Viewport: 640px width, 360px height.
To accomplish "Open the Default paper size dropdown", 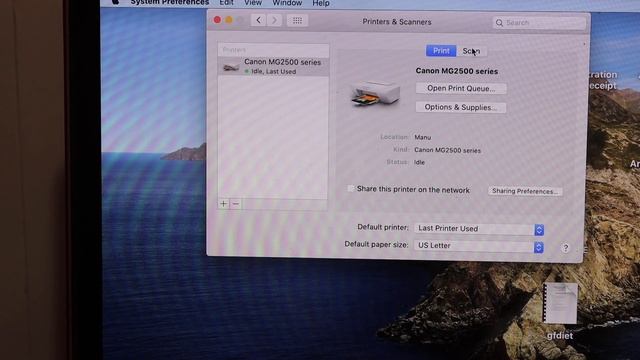I will (479, 246).
